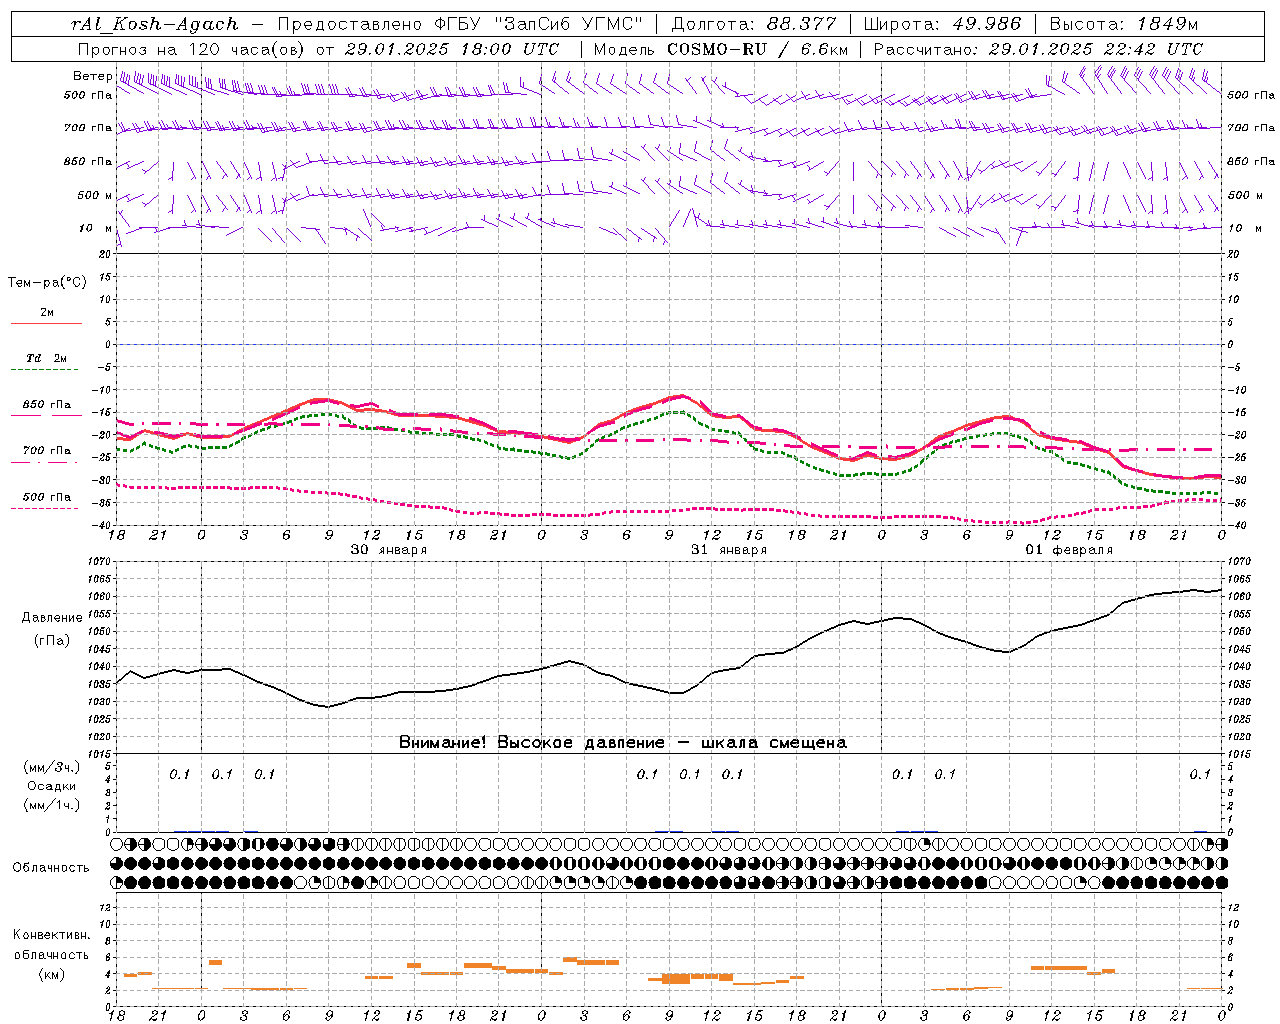The width and height of the screenshot is (1280, 1024).
Task: Click the Td 2м legend label
Action: [47, 358]
